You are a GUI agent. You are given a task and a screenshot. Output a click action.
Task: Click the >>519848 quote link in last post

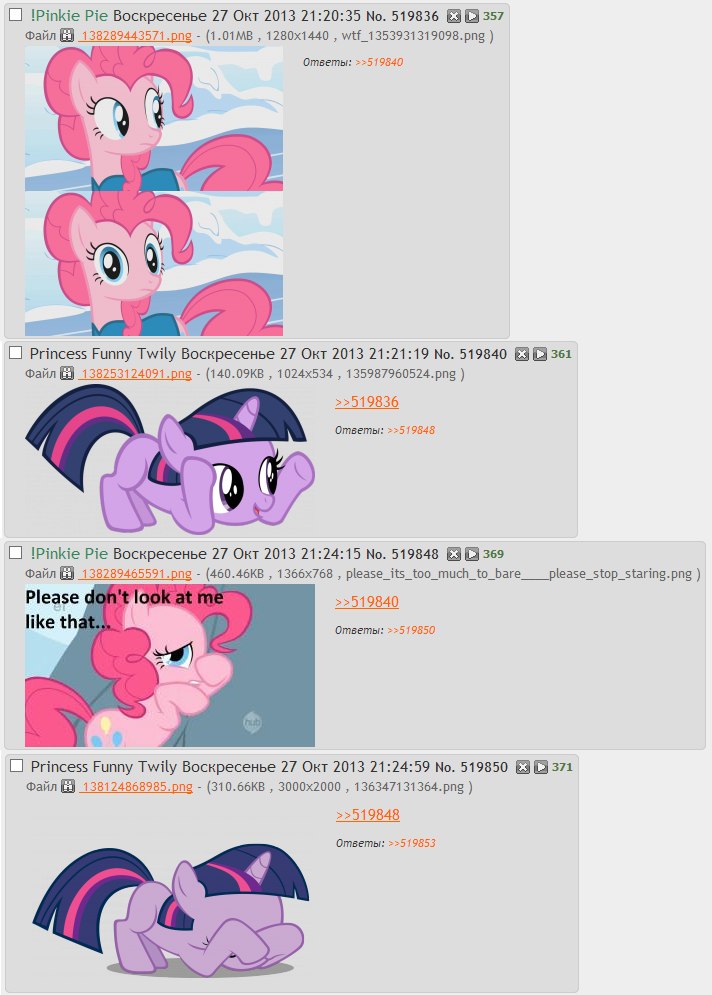pyautogui.click(x=367, y=815)
